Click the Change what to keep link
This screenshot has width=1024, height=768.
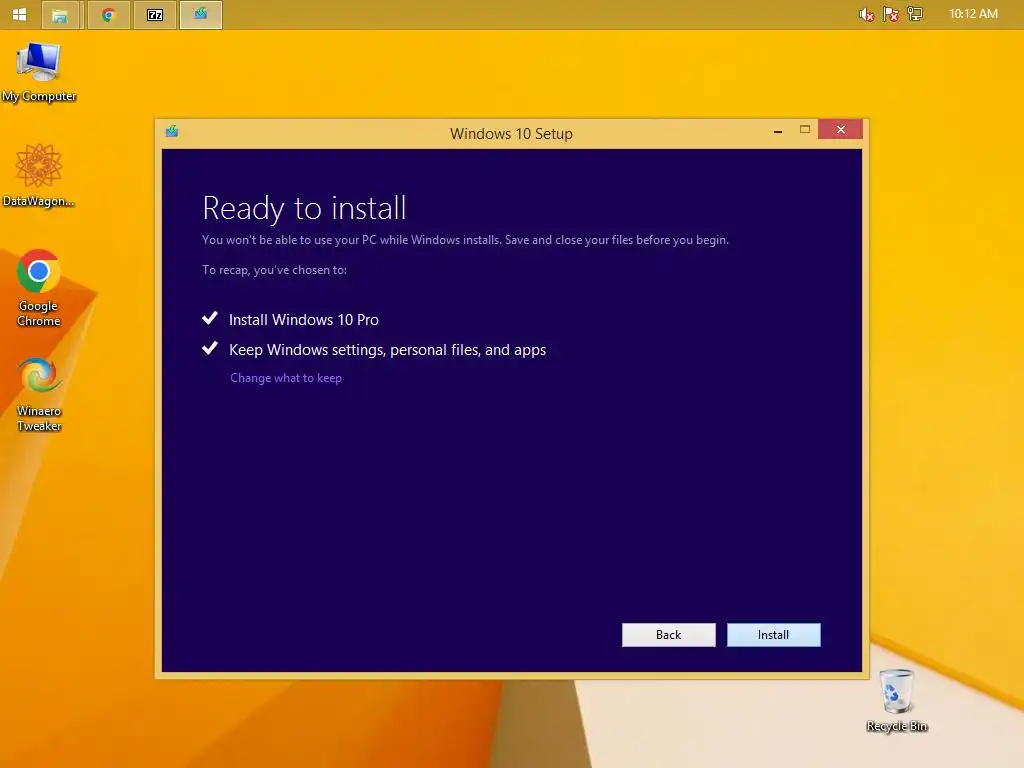click(285, 377)
